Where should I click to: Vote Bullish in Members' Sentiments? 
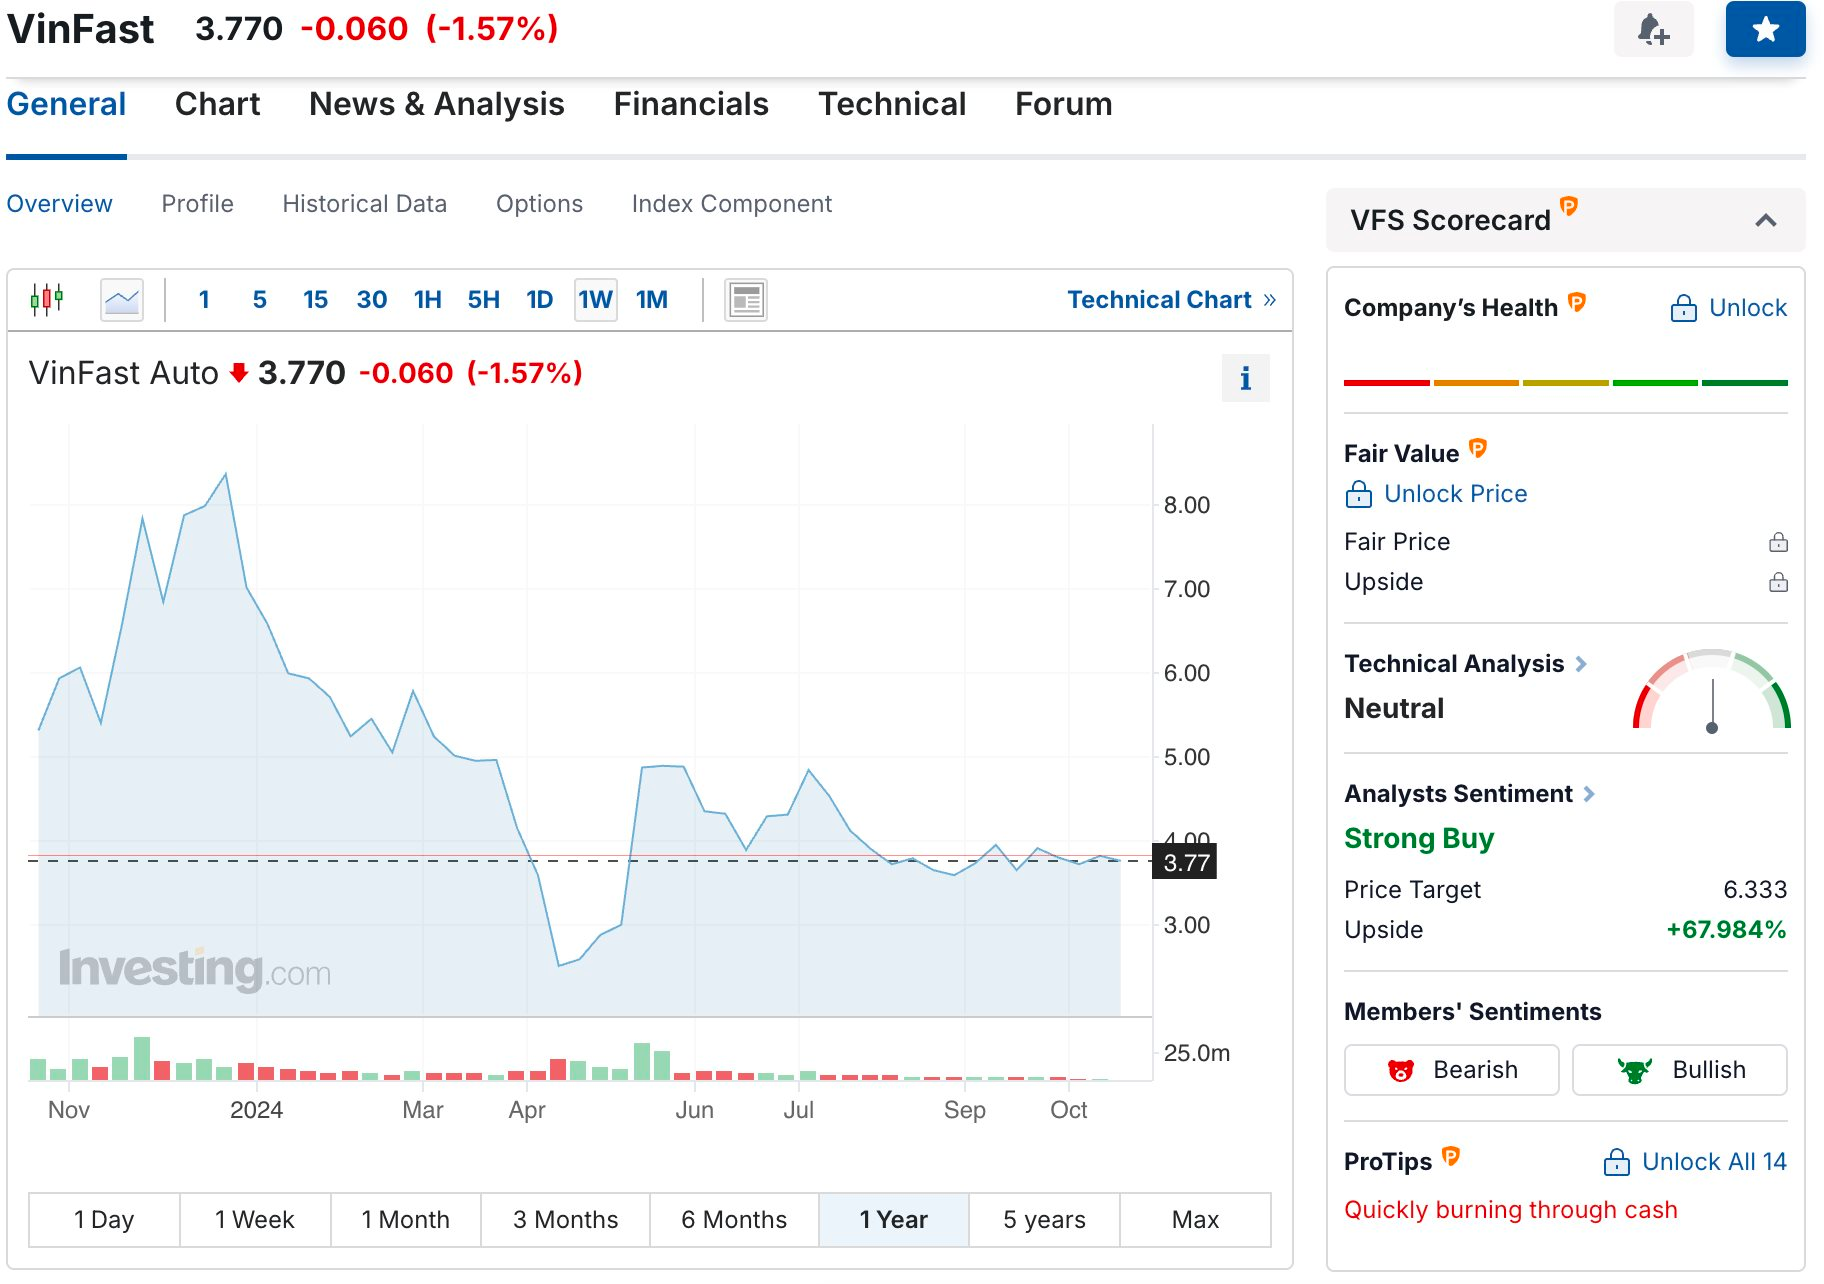tap(1679, 1070)
